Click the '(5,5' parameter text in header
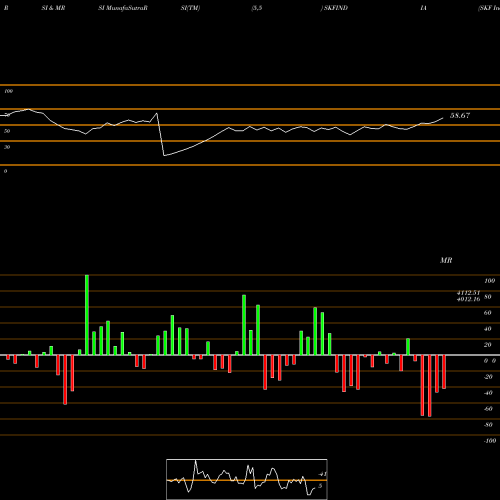Image resolution: width=500 pixels, height=500 pixels. (x=257, y=8)
